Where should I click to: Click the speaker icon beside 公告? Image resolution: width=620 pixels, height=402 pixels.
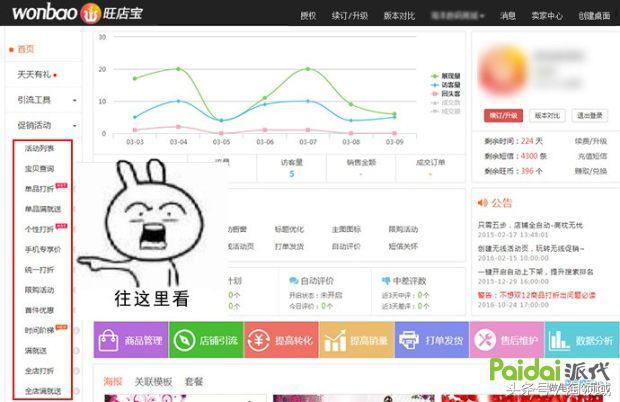pyautogui.click(x=482, y=203)
